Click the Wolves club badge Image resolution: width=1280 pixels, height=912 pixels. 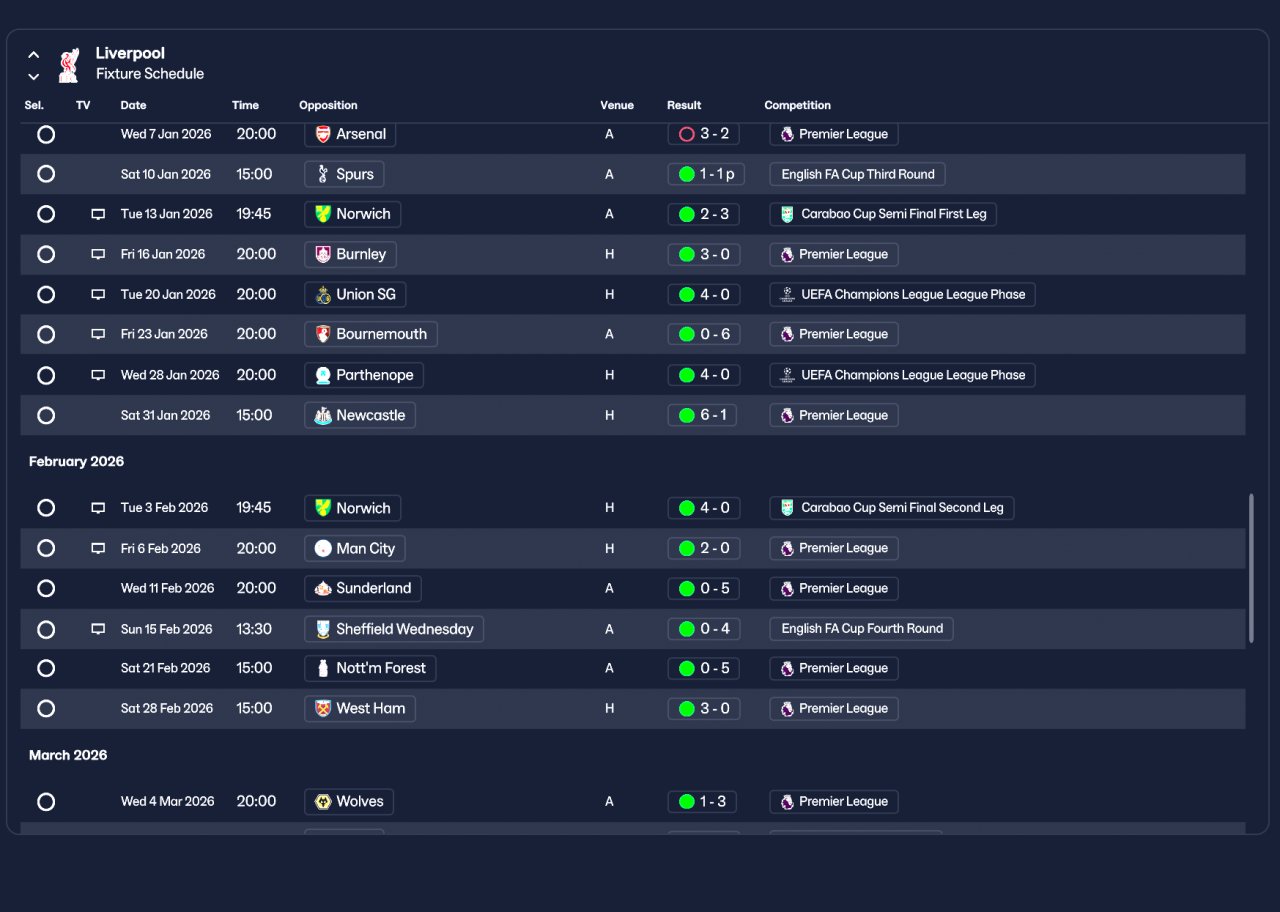[323, 802]
